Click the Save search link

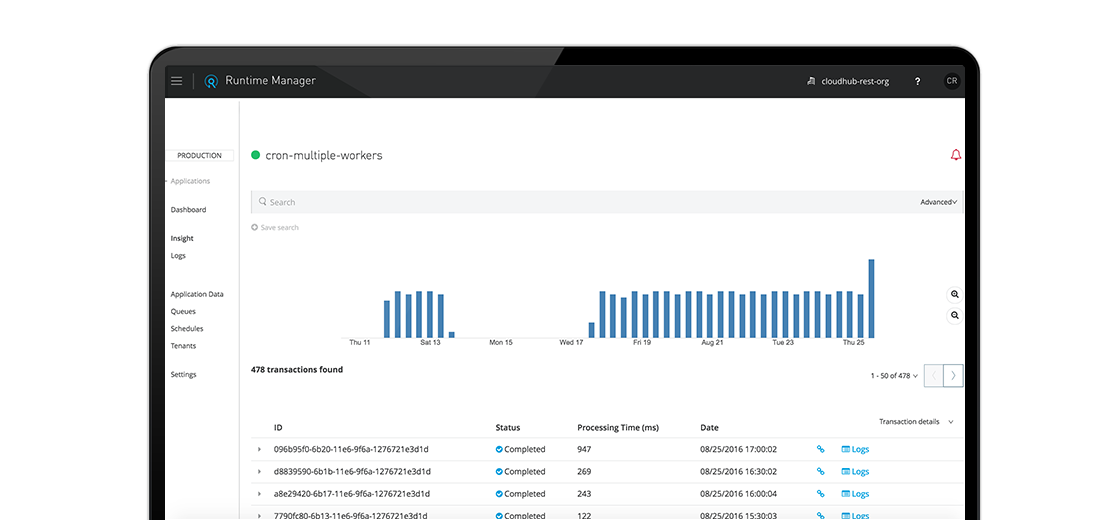(280, 228)
